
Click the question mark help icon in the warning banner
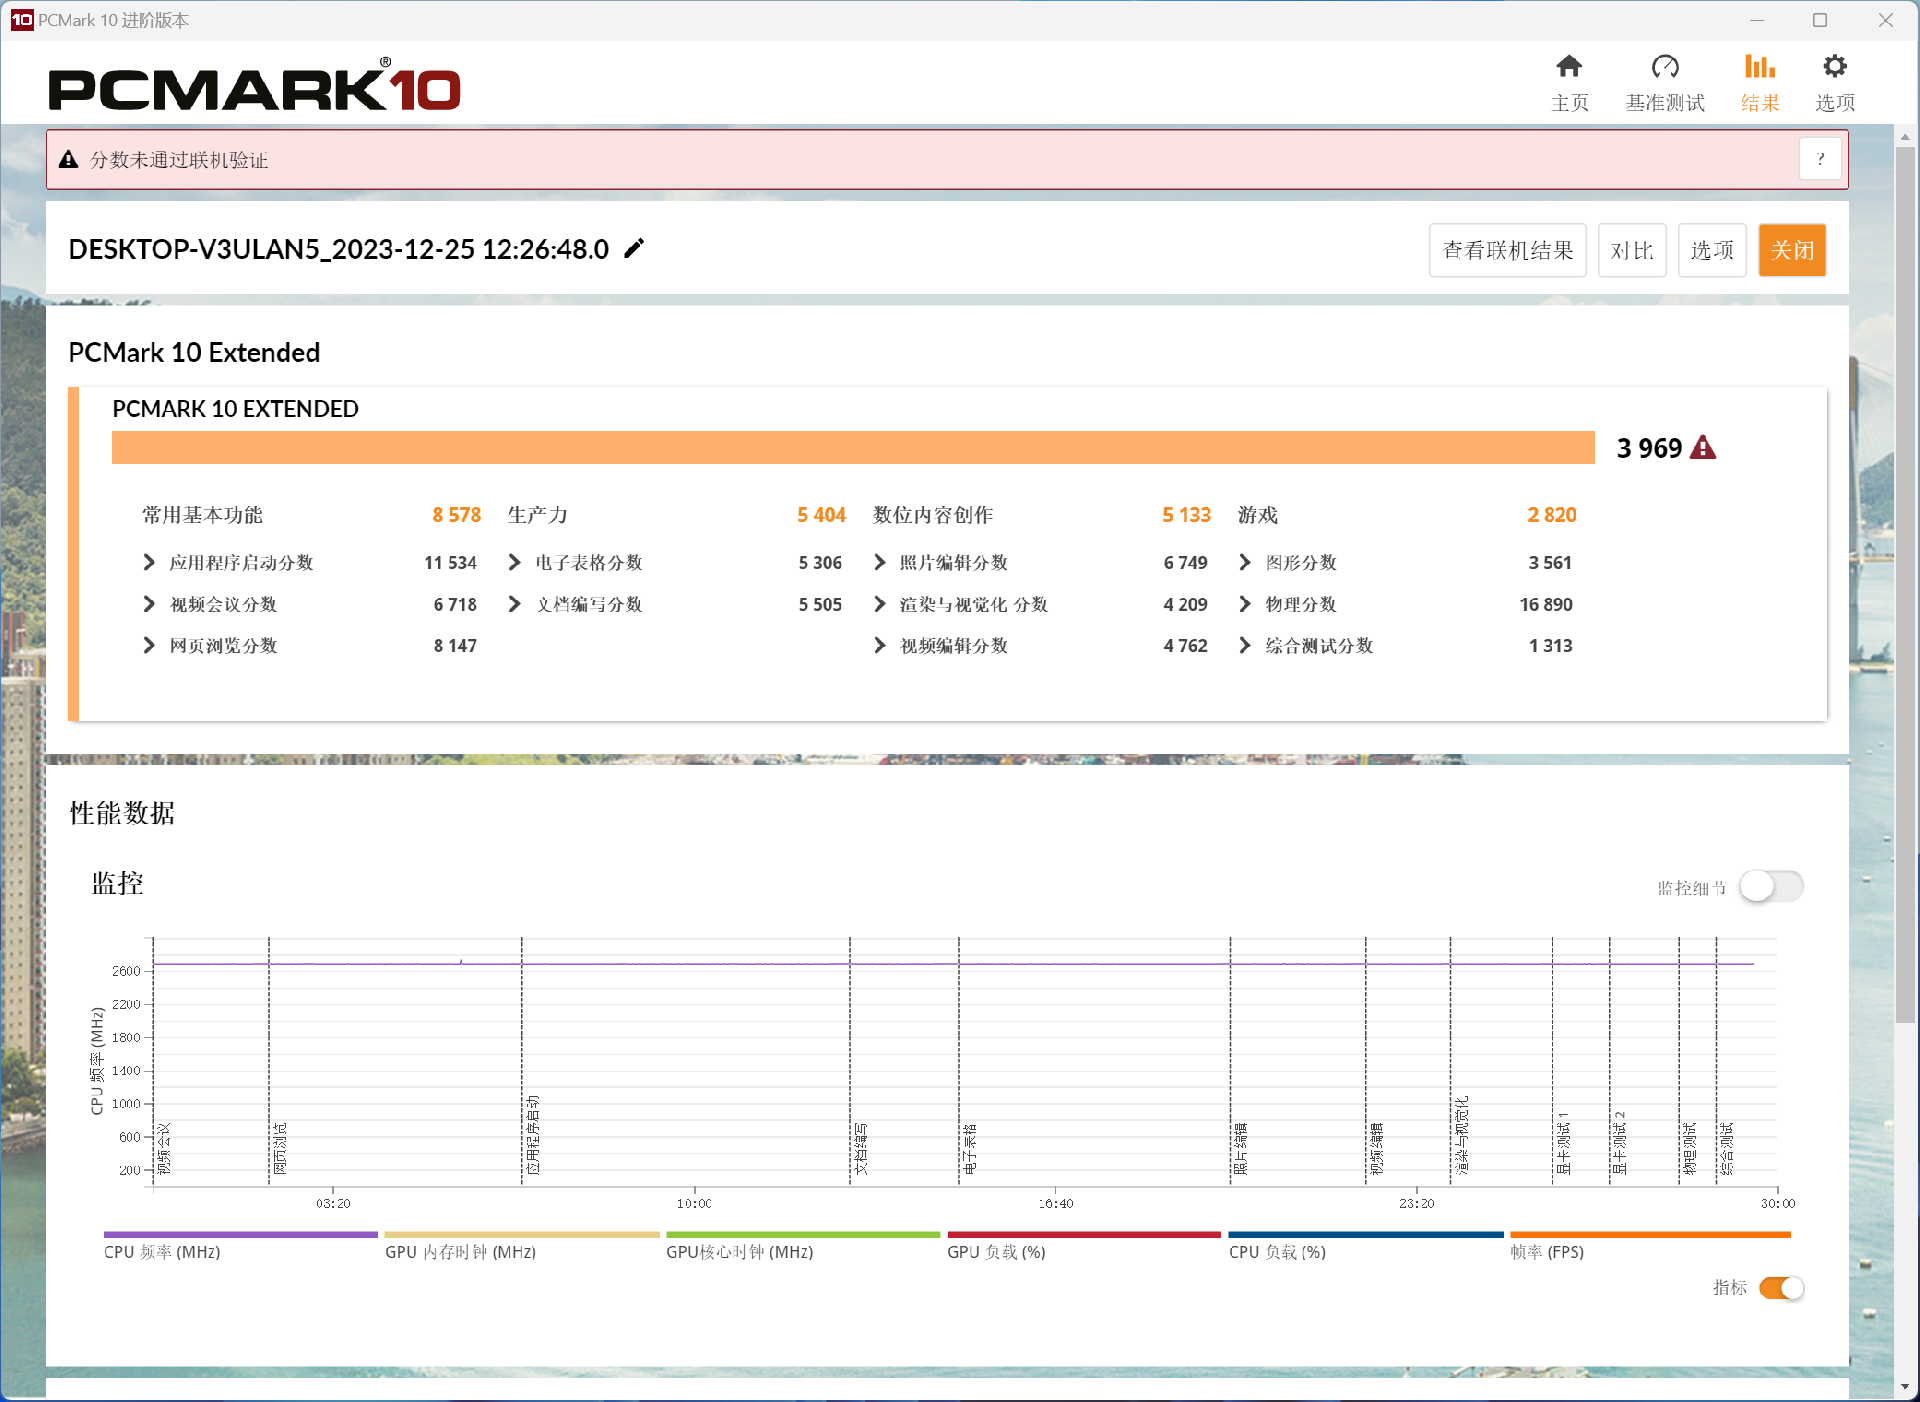tap(1820, 159)
